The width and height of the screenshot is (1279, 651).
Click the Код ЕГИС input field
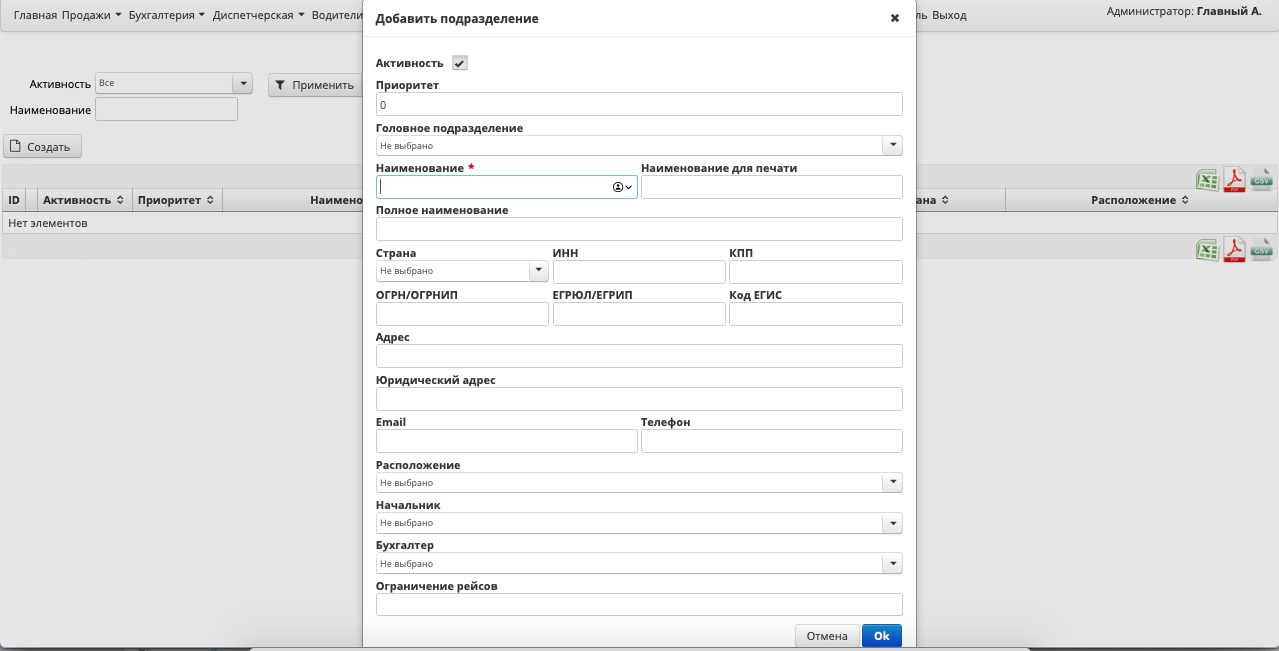coord(816,314)
